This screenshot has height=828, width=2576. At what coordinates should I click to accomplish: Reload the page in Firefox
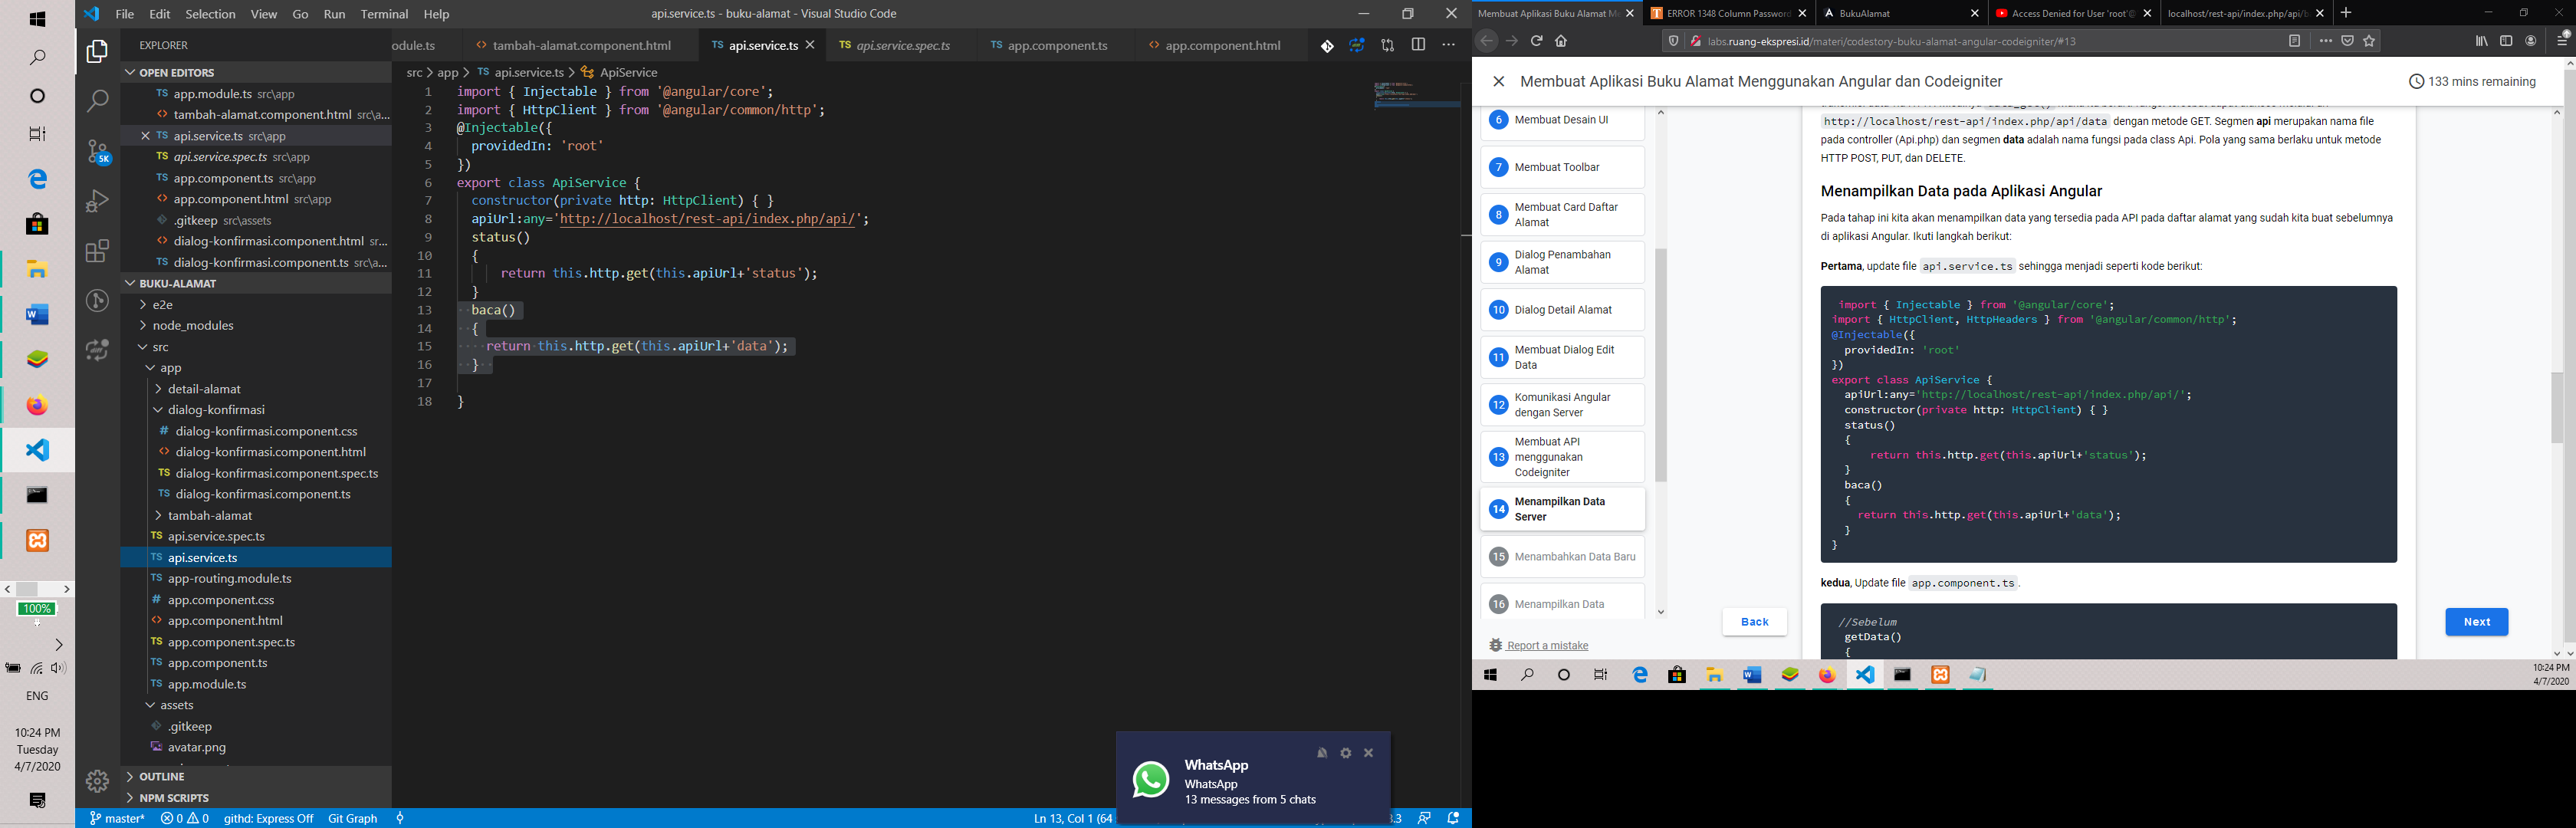click(1536, 41)
